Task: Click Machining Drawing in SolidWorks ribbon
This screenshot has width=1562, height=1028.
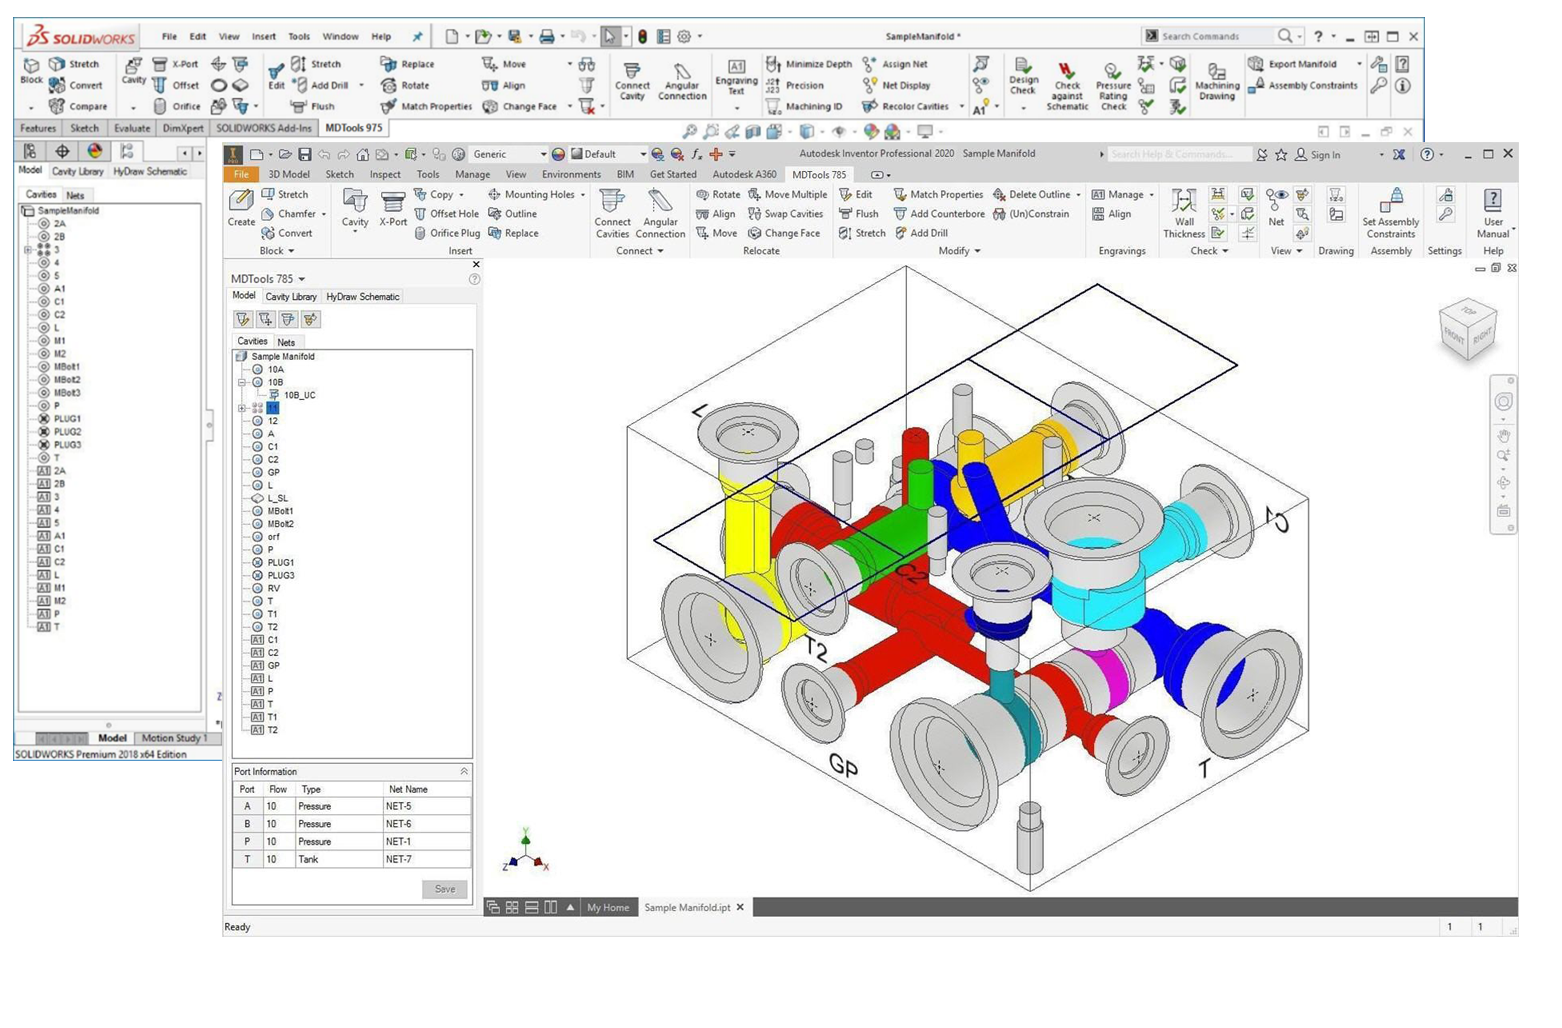Action: pos(1216,82)
